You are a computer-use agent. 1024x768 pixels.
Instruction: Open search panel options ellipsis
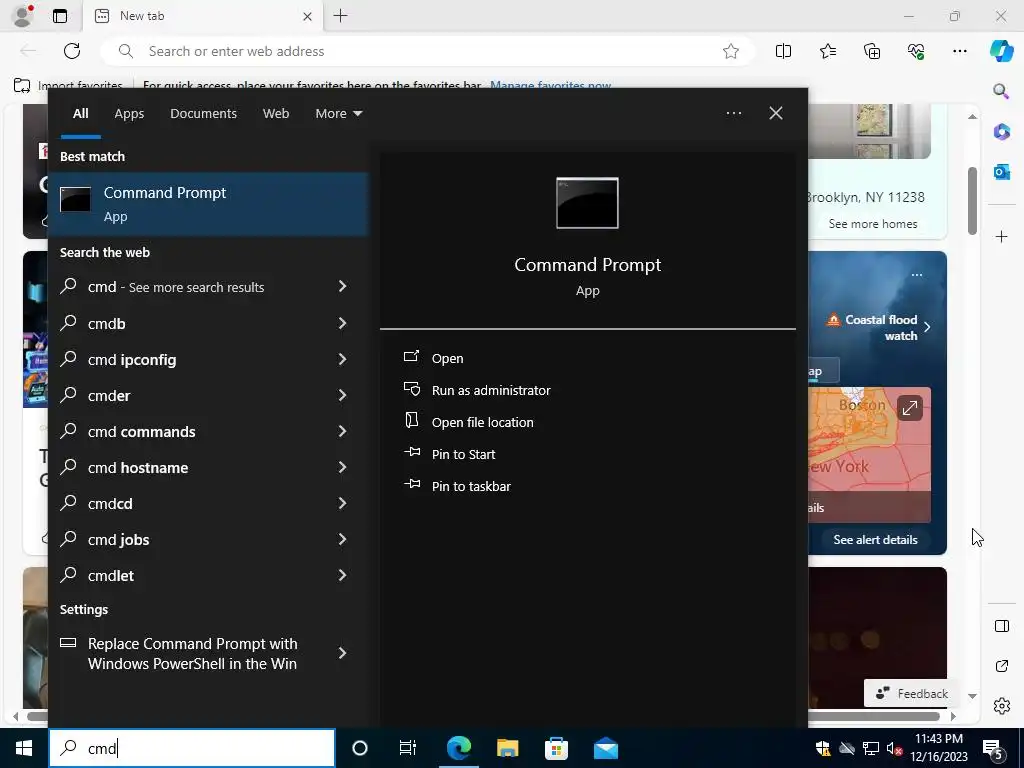tap(734, 113)
